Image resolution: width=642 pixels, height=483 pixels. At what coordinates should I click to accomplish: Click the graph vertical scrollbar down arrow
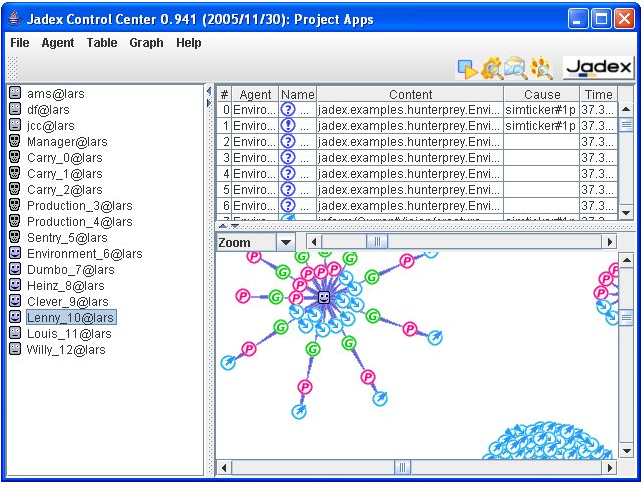point(626,451)
